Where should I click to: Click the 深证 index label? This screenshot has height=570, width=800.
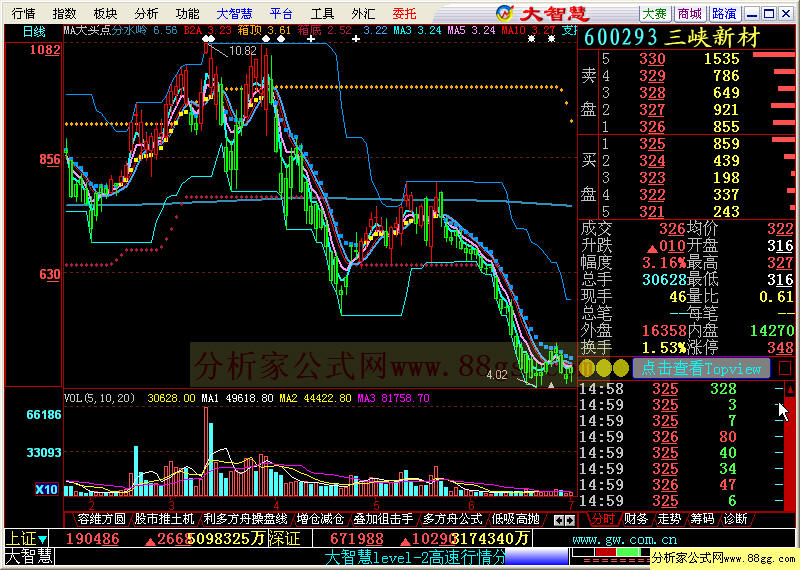point(284,538)
